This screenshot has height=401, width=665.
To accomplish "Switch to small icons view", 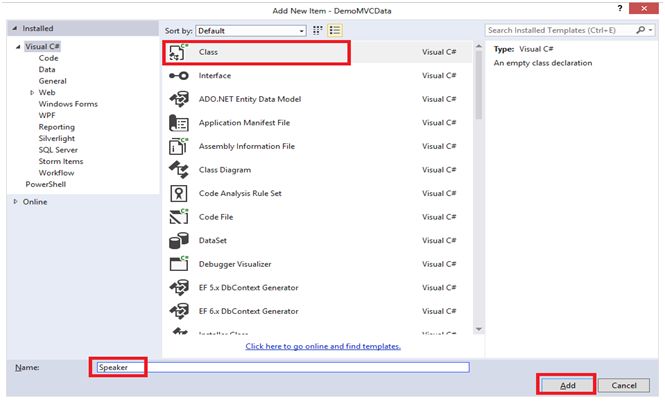I will pyautogui.click(x=318, y=31).
